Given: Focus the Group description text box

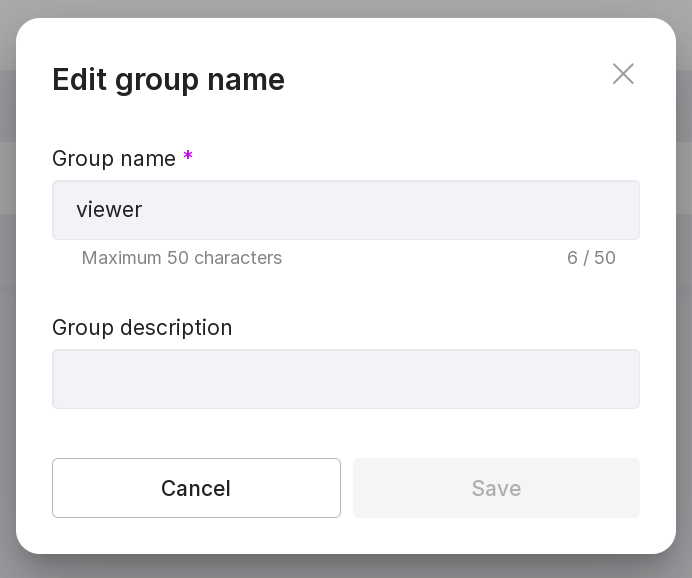Looking at the screenshot, I should pos(345,379).
